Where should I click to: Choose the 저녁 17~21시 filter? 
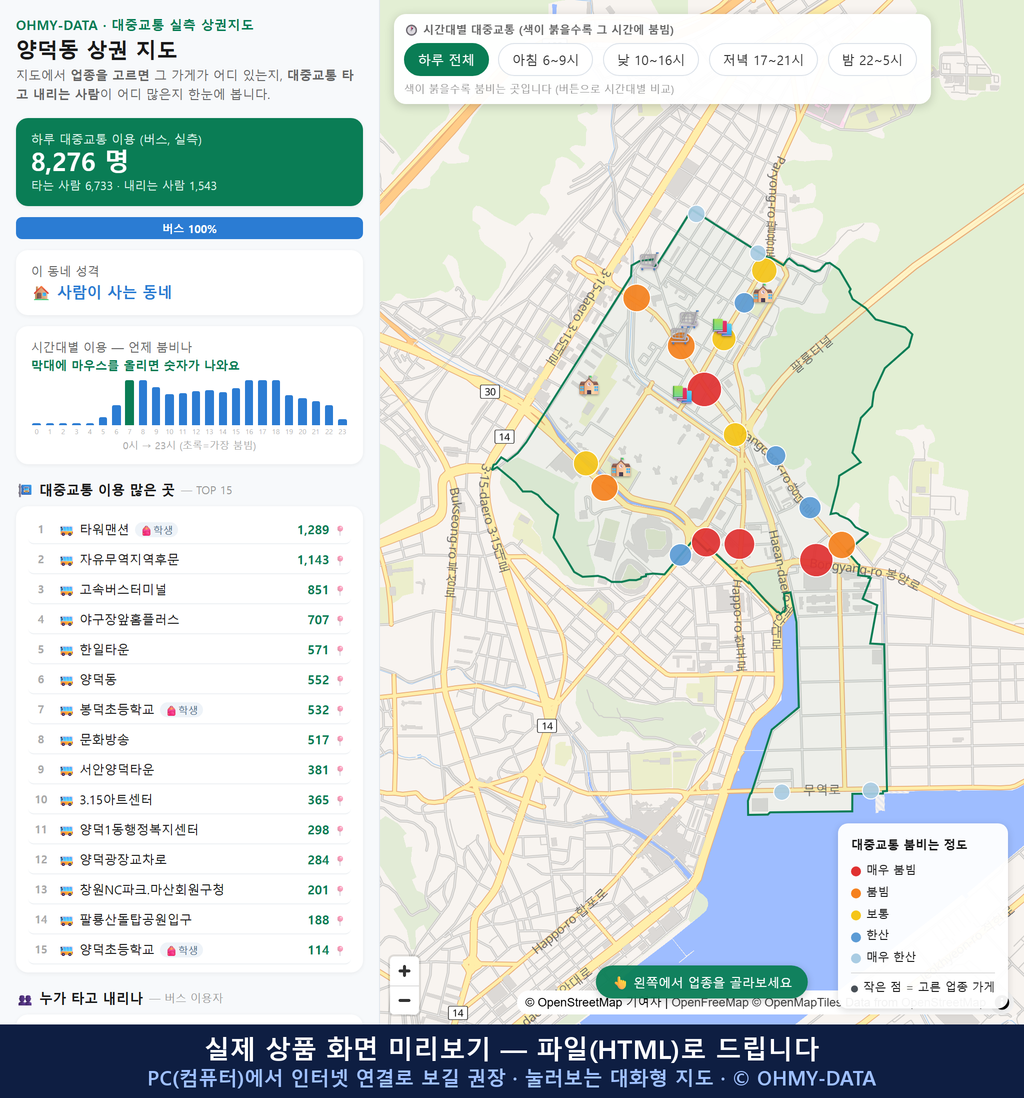point(763,60)
